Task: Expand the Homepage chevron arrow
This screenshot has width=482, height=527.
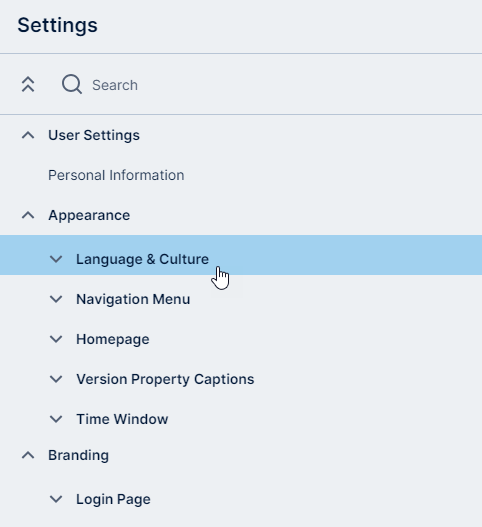Action: pos(56,339)
